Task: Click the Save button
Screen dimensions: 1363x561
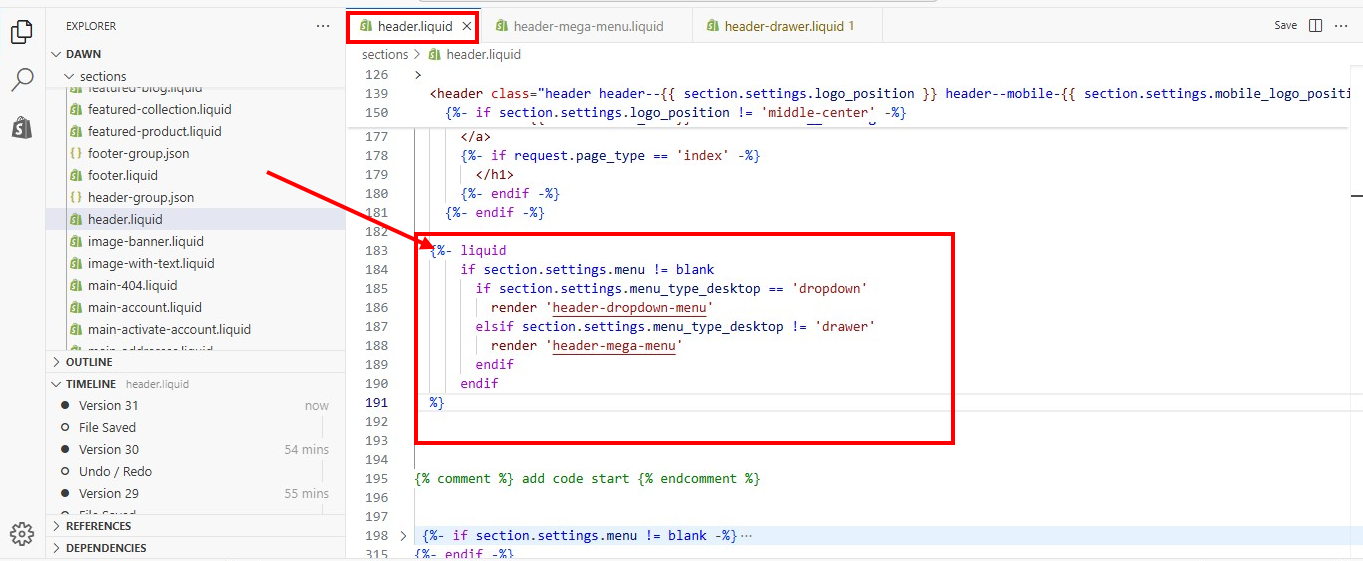Action: pos(1285,26)
